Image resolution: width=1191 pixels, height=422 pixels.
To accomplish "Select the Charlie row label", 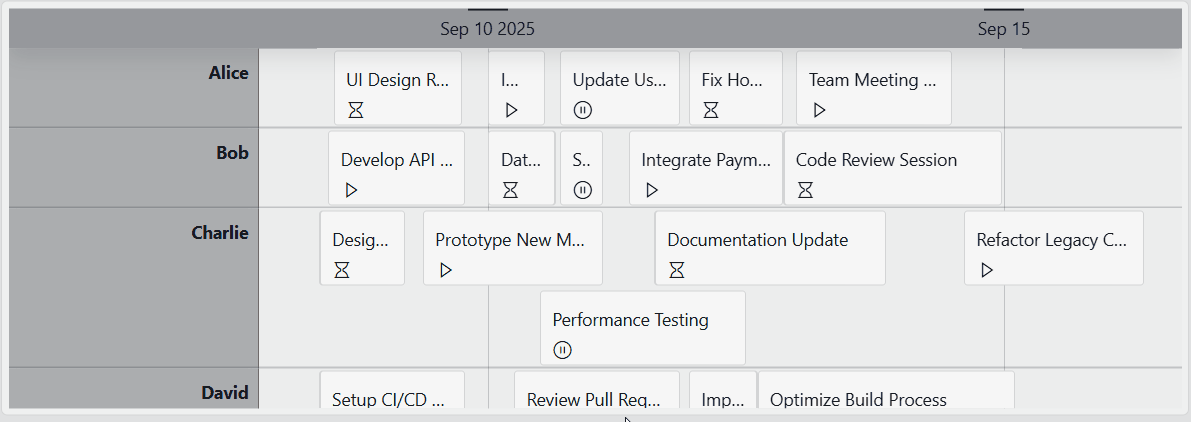I will [x=220, y=232].
